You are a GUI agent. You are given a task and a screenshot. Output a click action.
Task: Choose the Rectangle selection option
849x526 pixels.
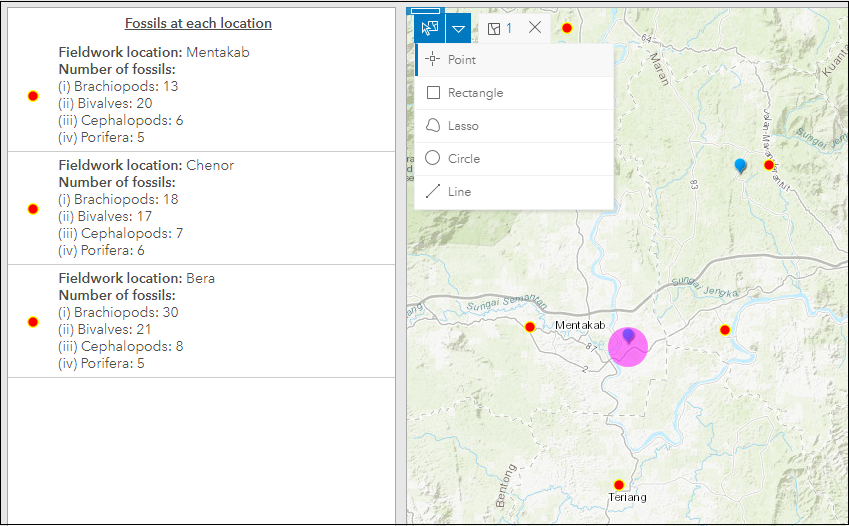click(514, 93)
